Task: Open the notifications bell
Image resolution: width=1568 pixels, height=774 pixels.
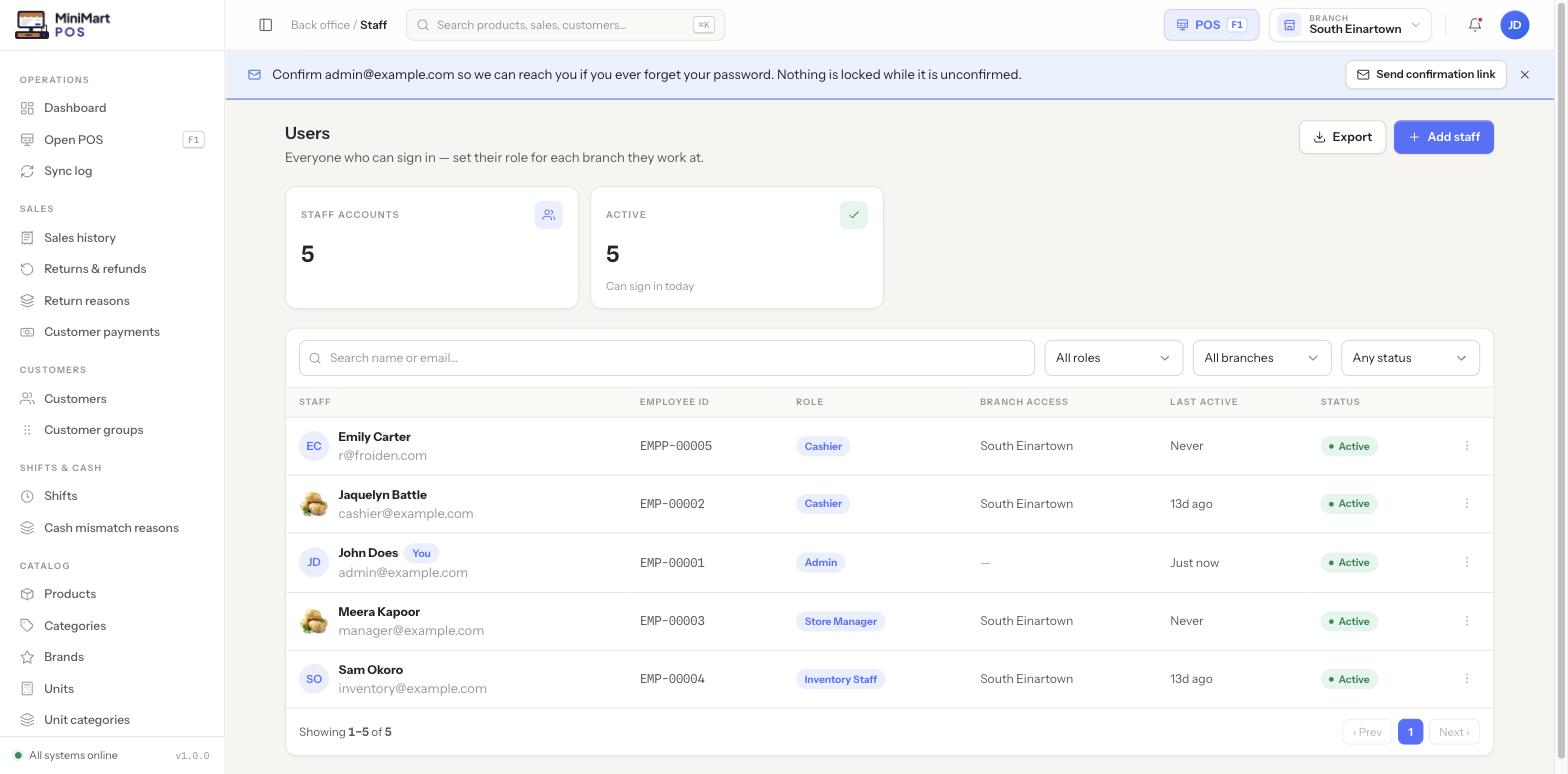Action: (x=1475, y=25)
